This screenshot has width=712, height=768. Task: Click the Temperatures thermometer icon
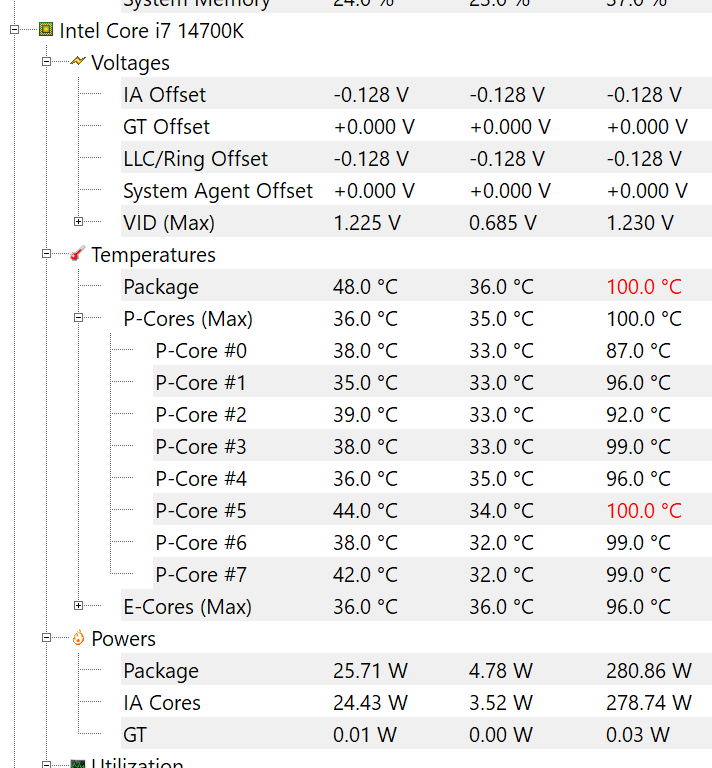[x=78, y=254]
